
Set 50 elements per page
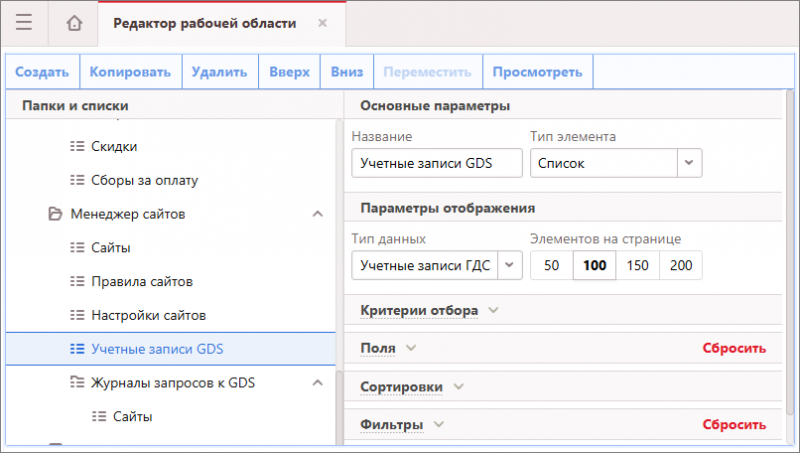coord(551,265)
